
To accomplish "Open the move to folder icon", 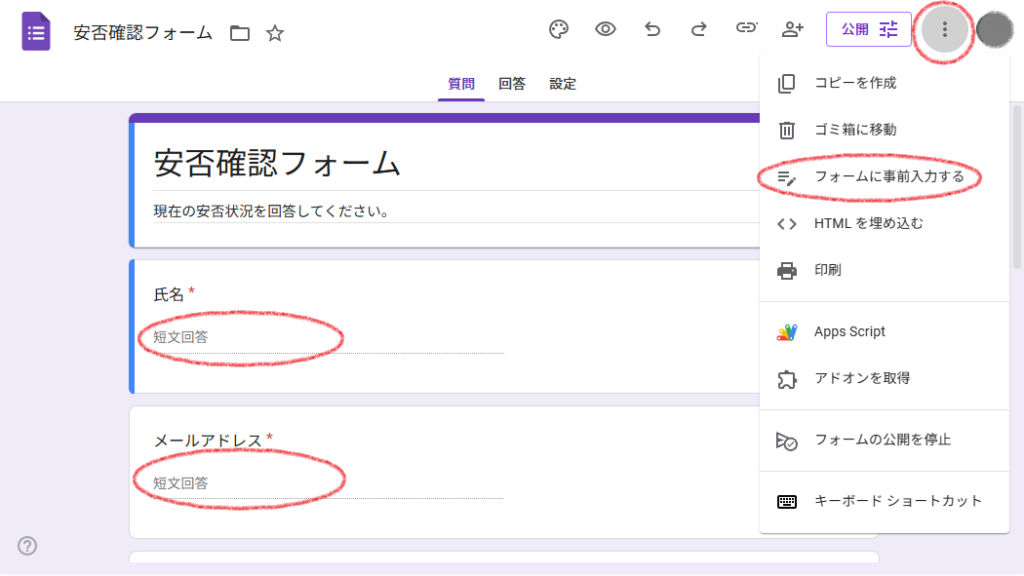I will [240, 33].
